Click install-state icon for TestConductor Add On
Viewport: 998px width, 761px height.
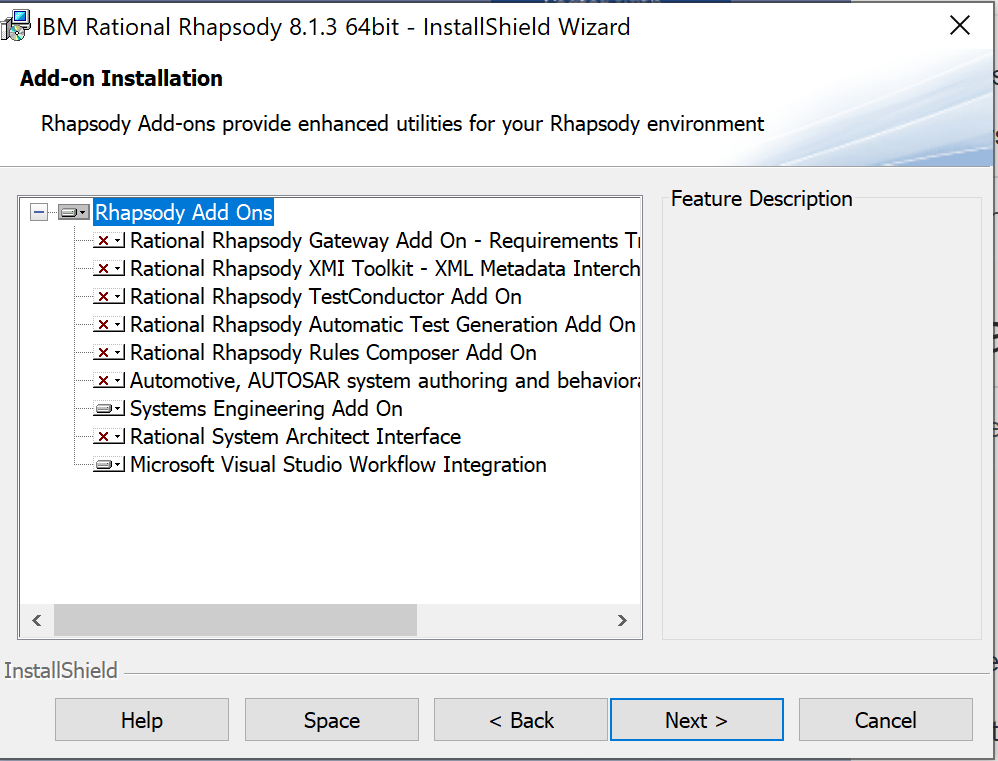(x=109, y=297)
